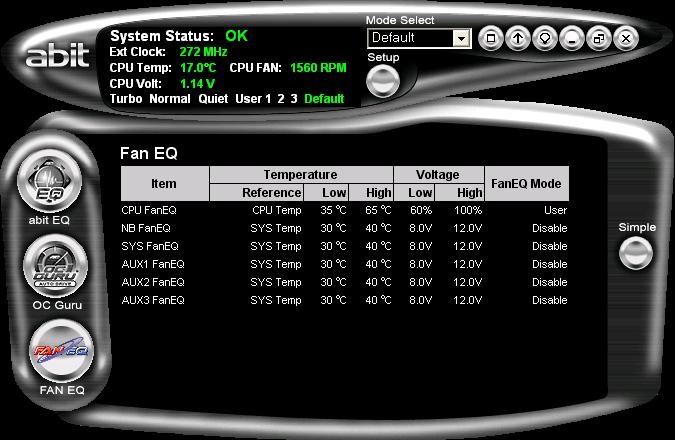Image resolution: width=675 pixels, height=440 pixels.
Task: Click the AUX3 FanEQ row item
Action: [x=153, y=300]
